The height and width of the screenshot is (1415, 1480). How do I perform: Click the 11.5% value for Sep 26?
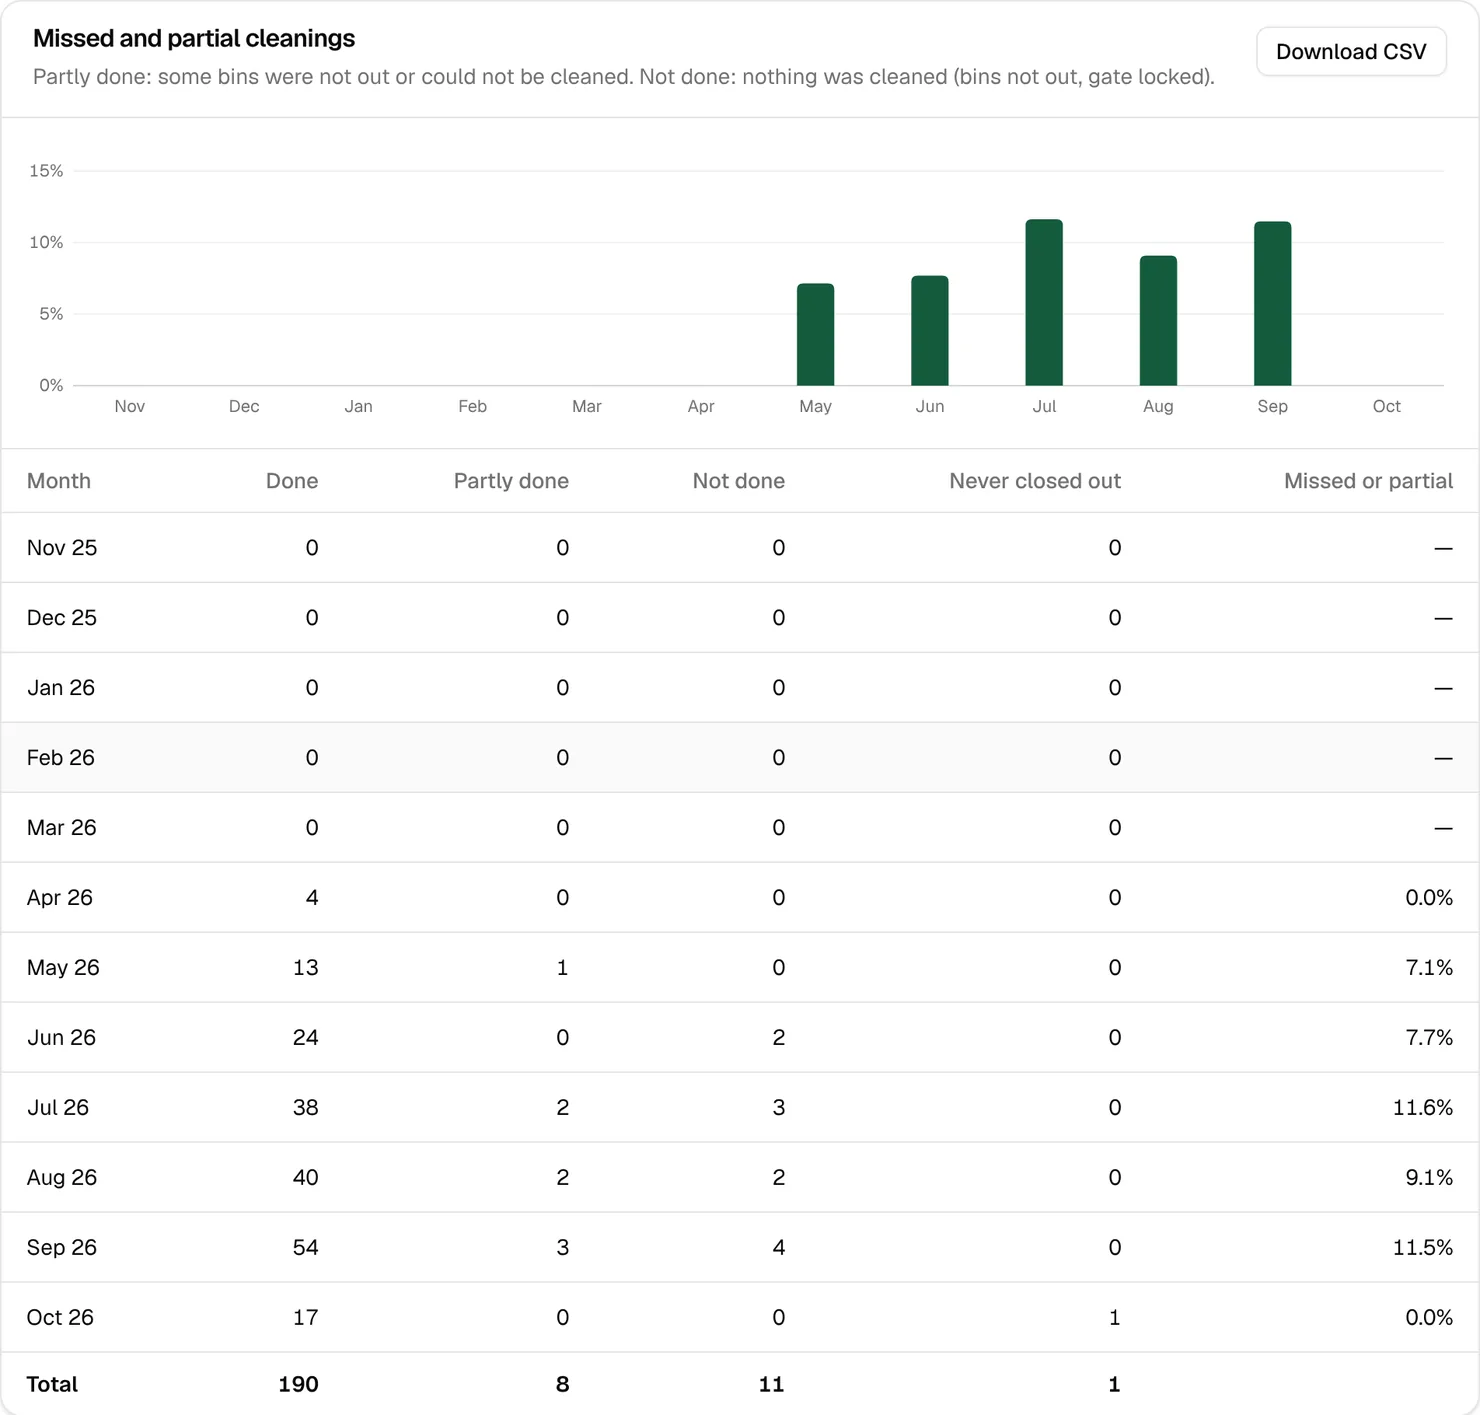pos(1423,1248)
